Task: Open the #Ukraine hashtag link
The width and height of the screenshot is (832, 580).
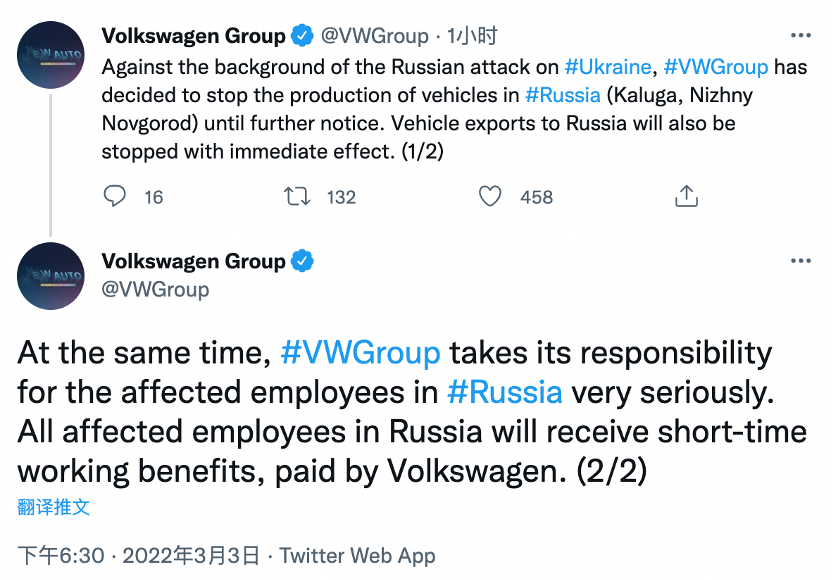Action: (x=607, y=68)
